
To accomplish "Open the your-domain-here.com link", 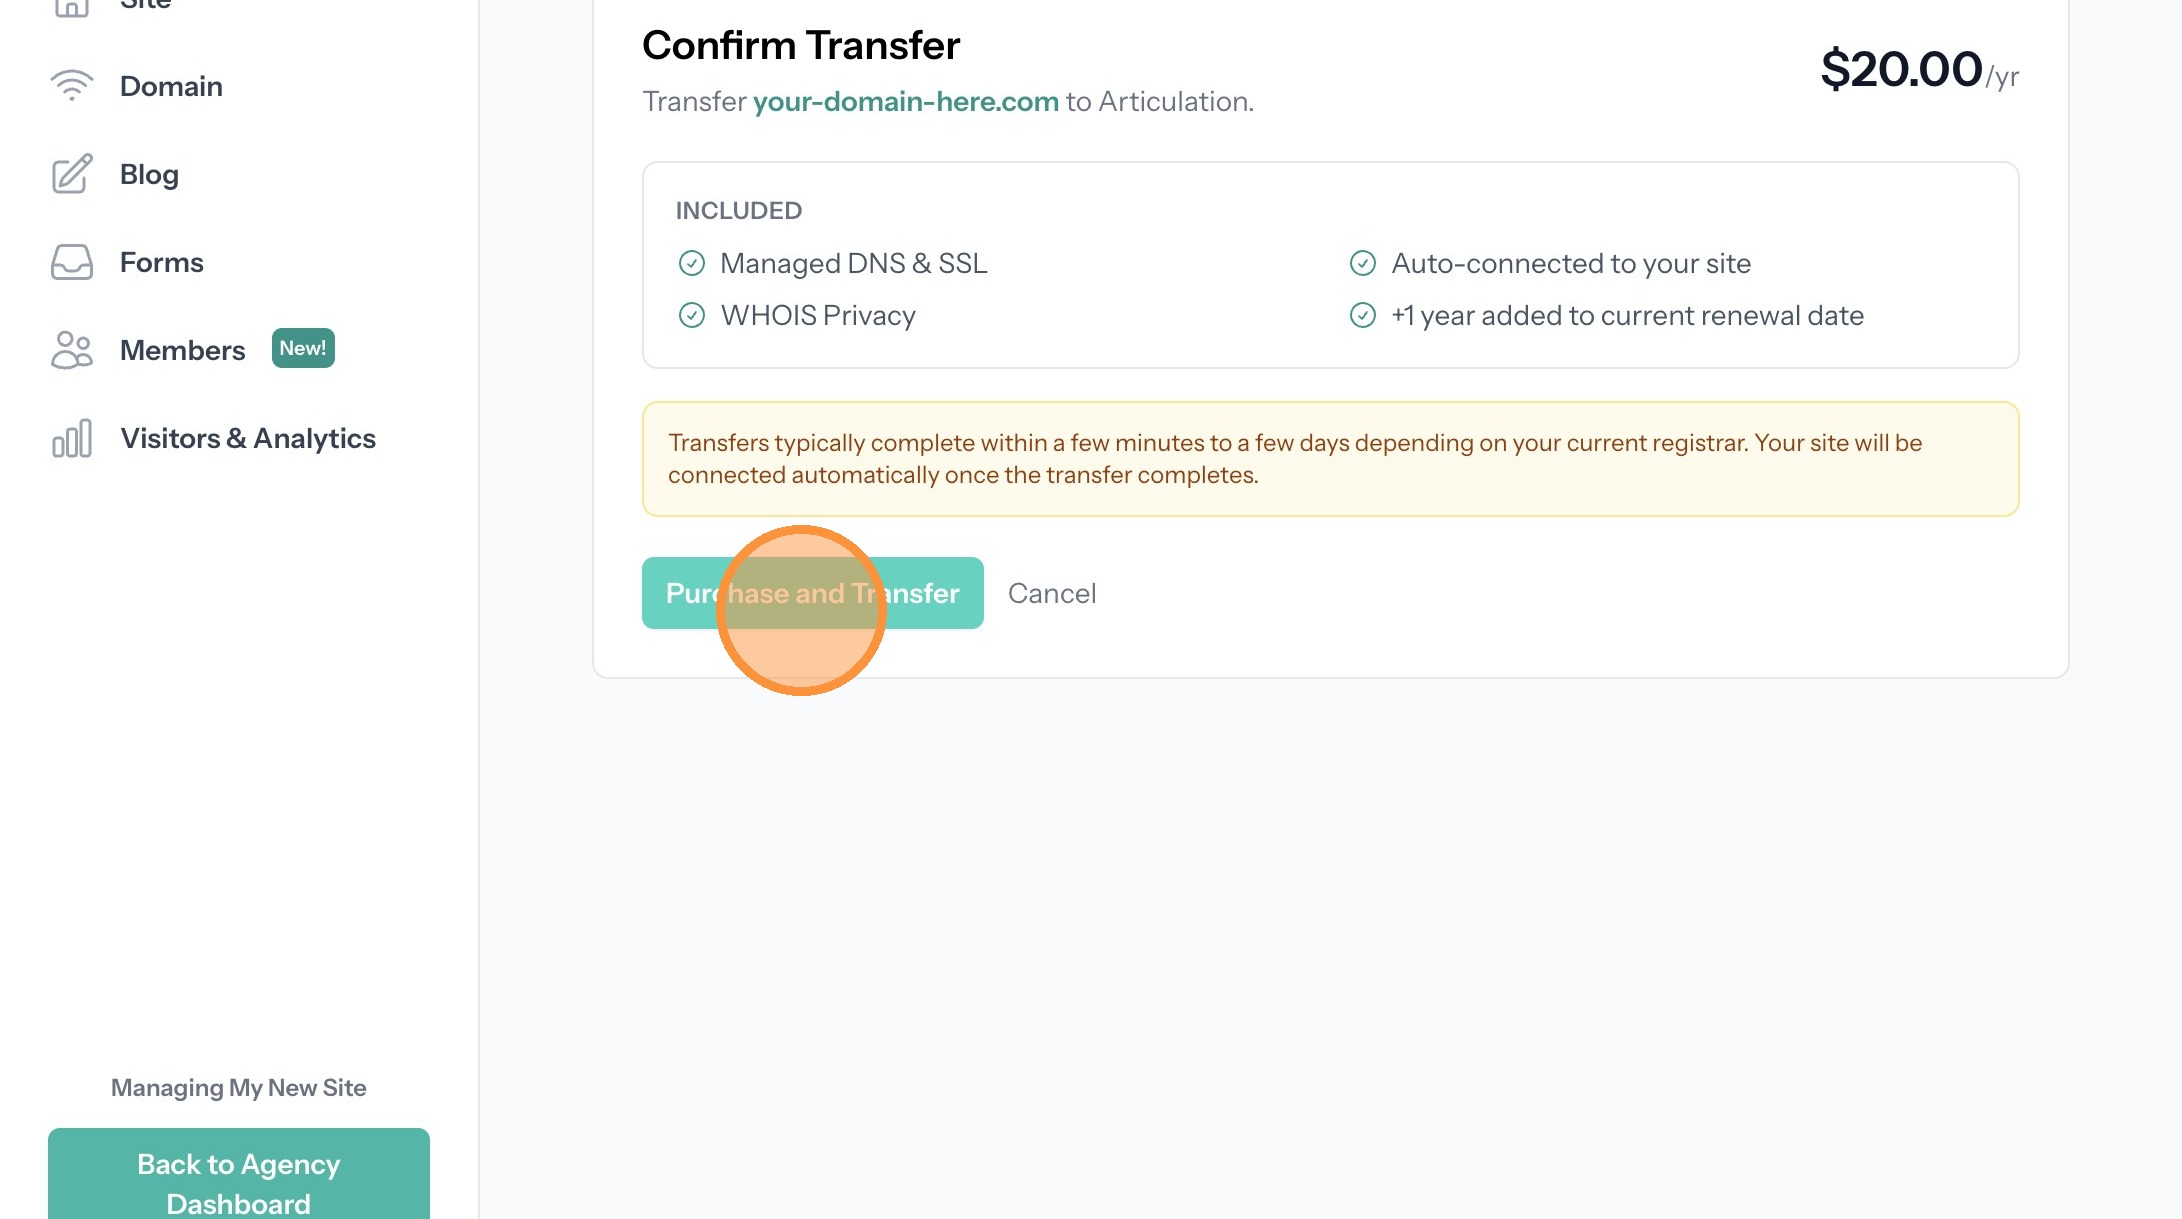I will click(x=905, y=101).
